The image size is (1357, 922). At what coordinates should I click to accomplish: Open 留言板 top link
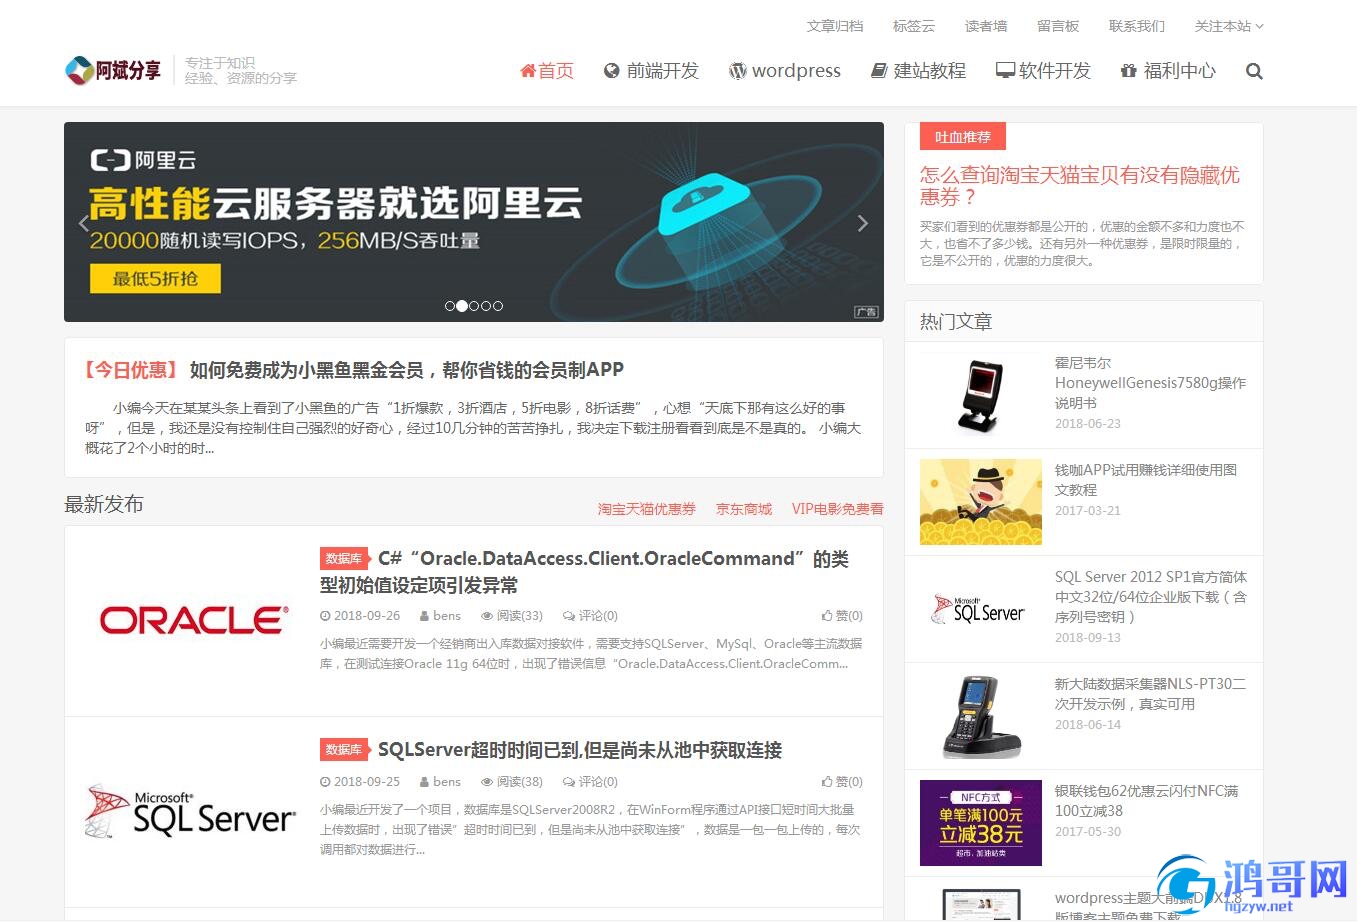1058,26
